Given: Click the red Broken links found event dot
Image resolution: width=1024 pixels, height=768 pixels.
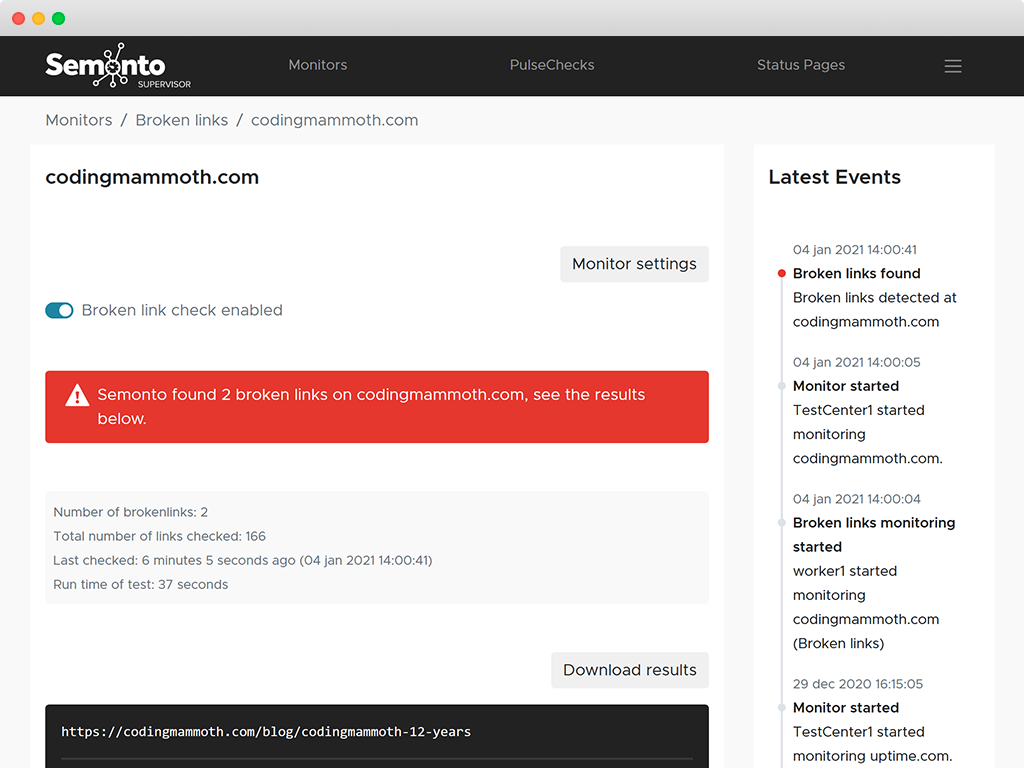Looking at the screenshot, I should coord(782,273).
